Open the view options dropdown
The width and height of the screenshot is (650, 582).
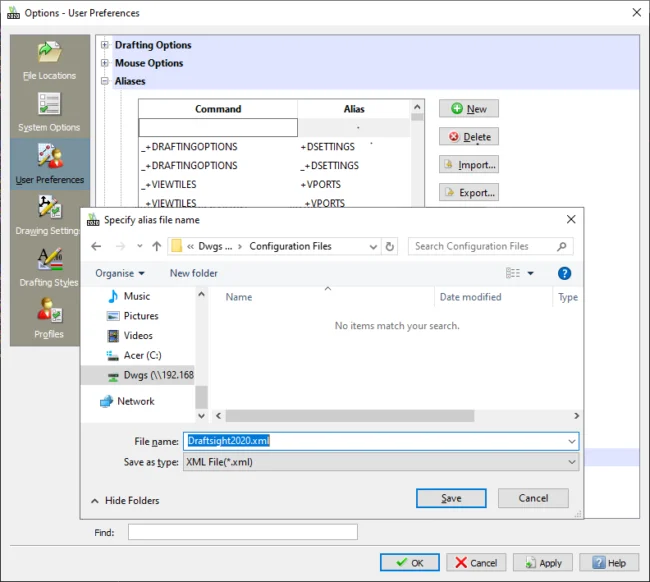(530, 273)
